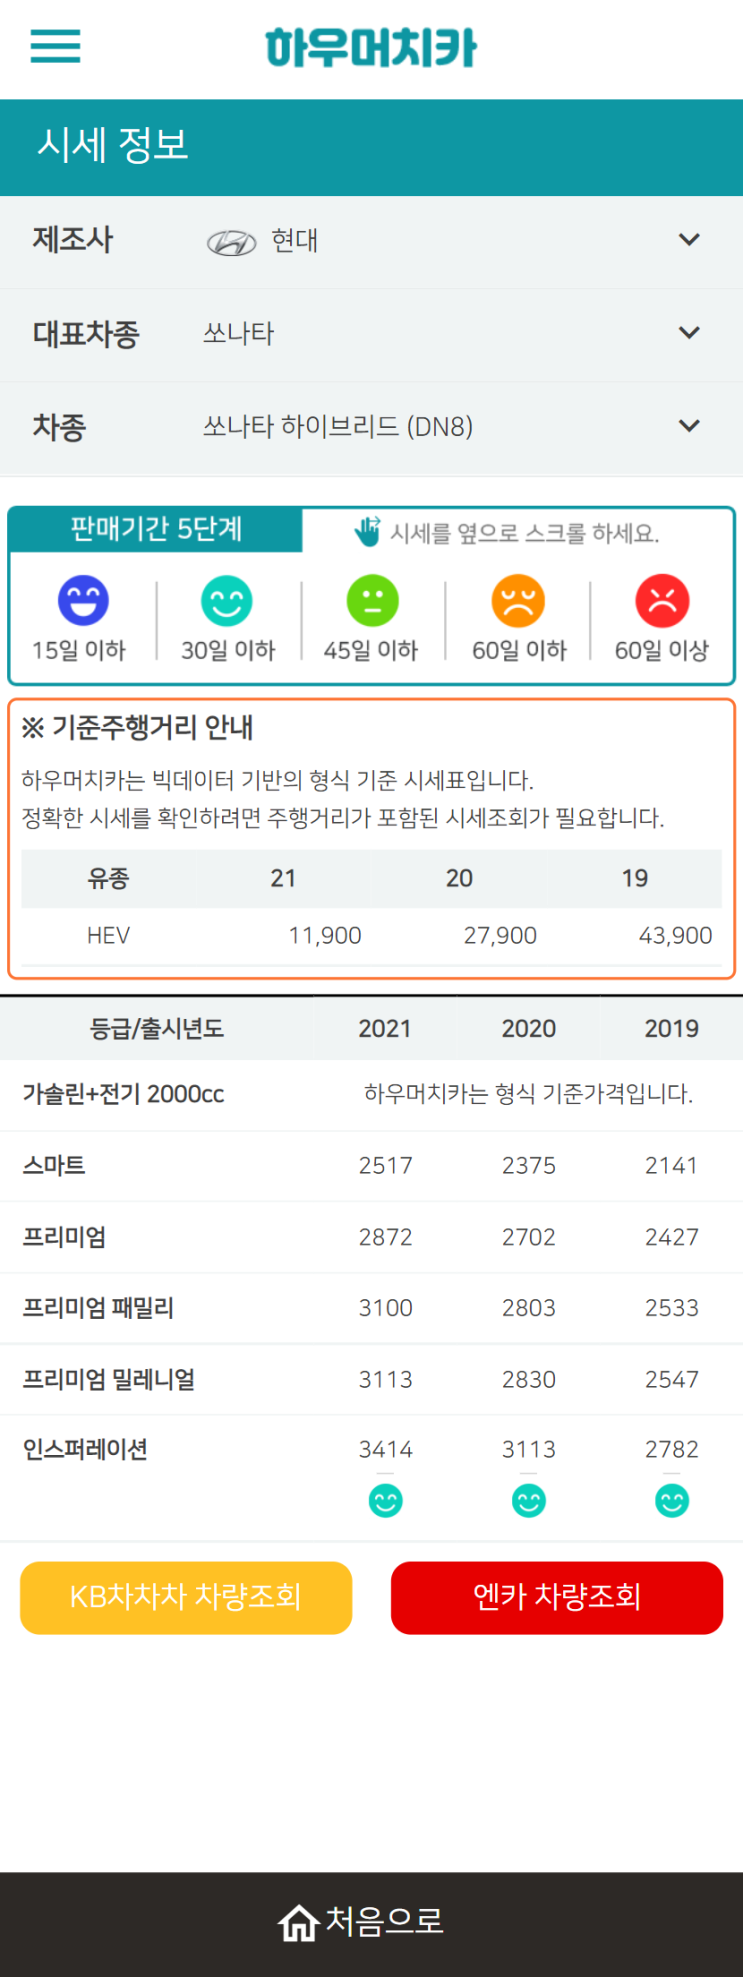Click the 2375 price value
Viewport: 743px width, 1977px height.
tap(529, 1165)
